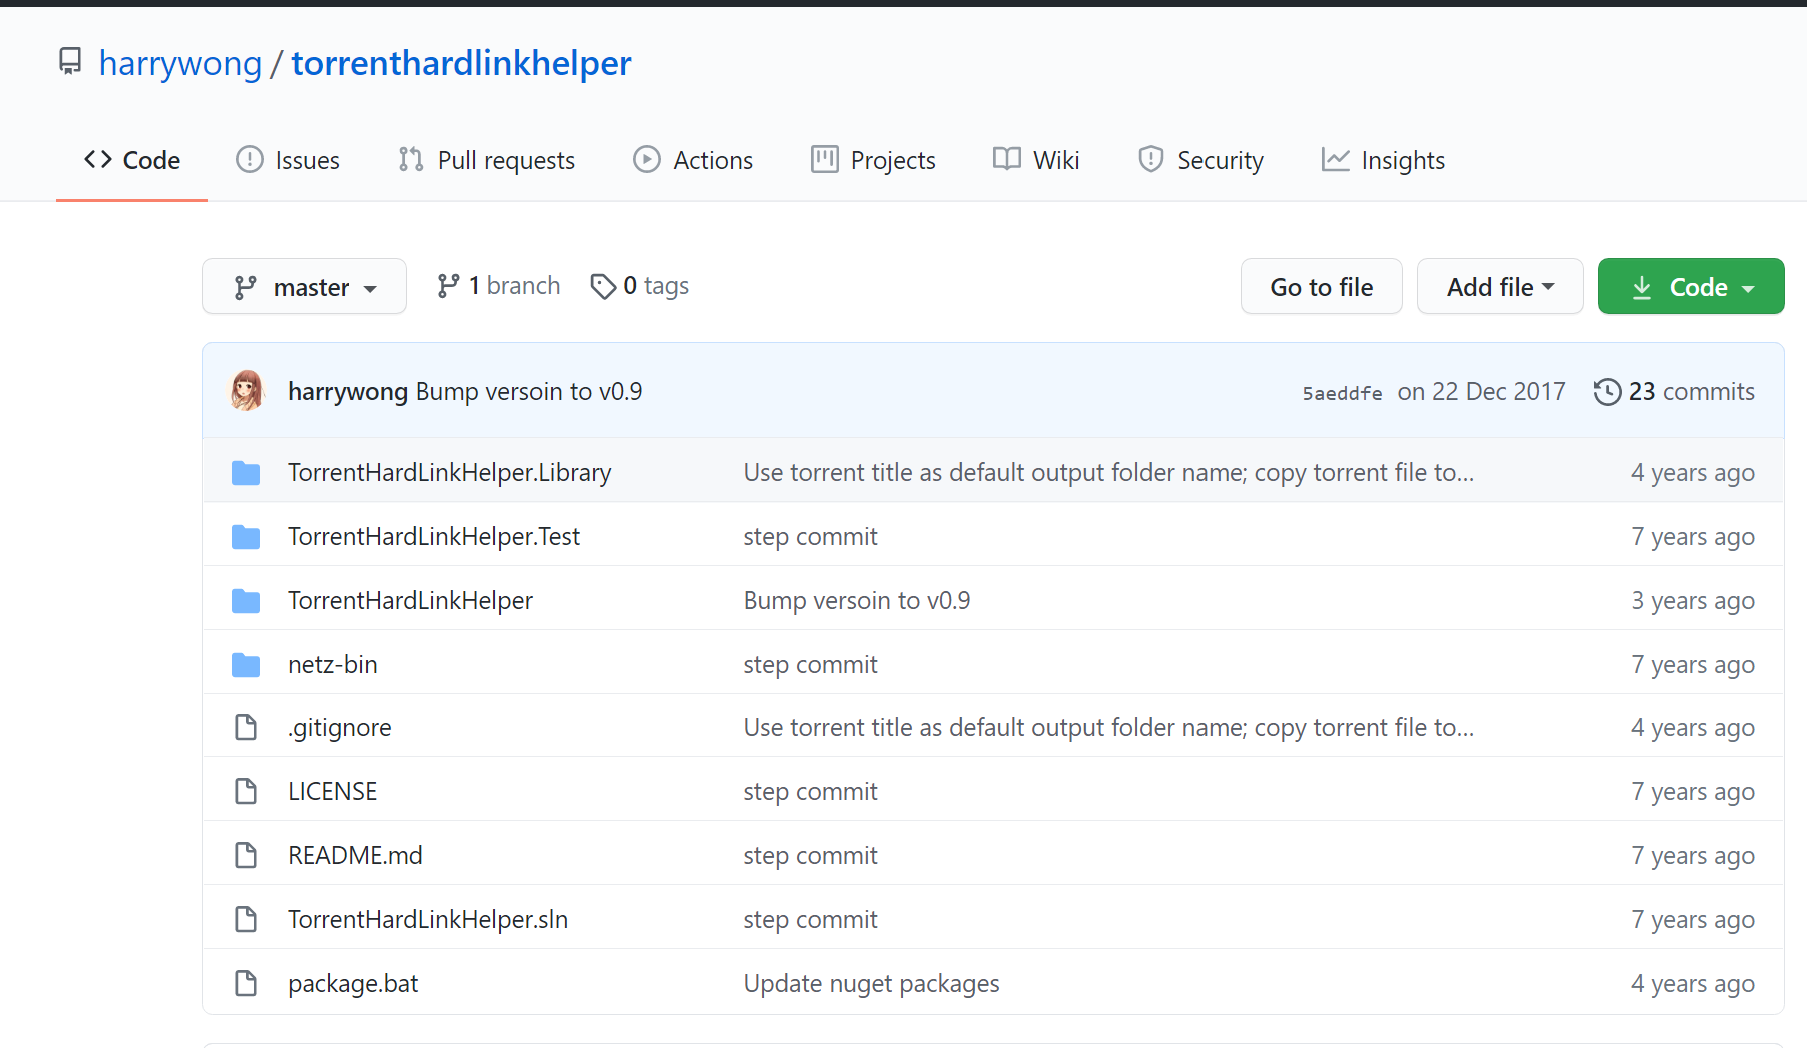Open the README.md file
The image size is (1807, 1048).
(355, 856)
